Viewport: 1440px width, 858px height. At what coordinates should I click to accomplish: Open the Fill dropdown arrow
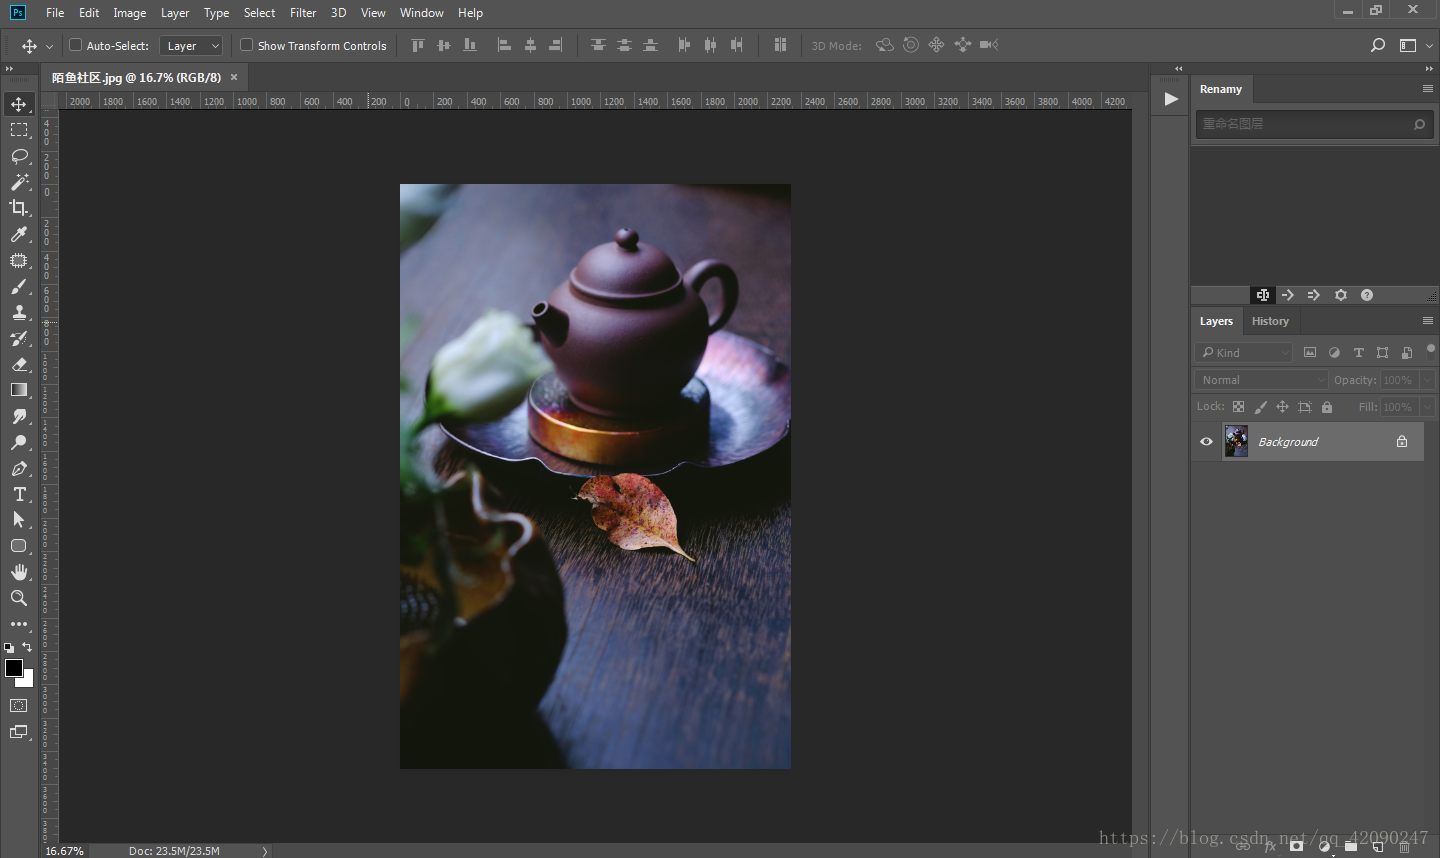pyautogui.click(x=1427, y=407)
